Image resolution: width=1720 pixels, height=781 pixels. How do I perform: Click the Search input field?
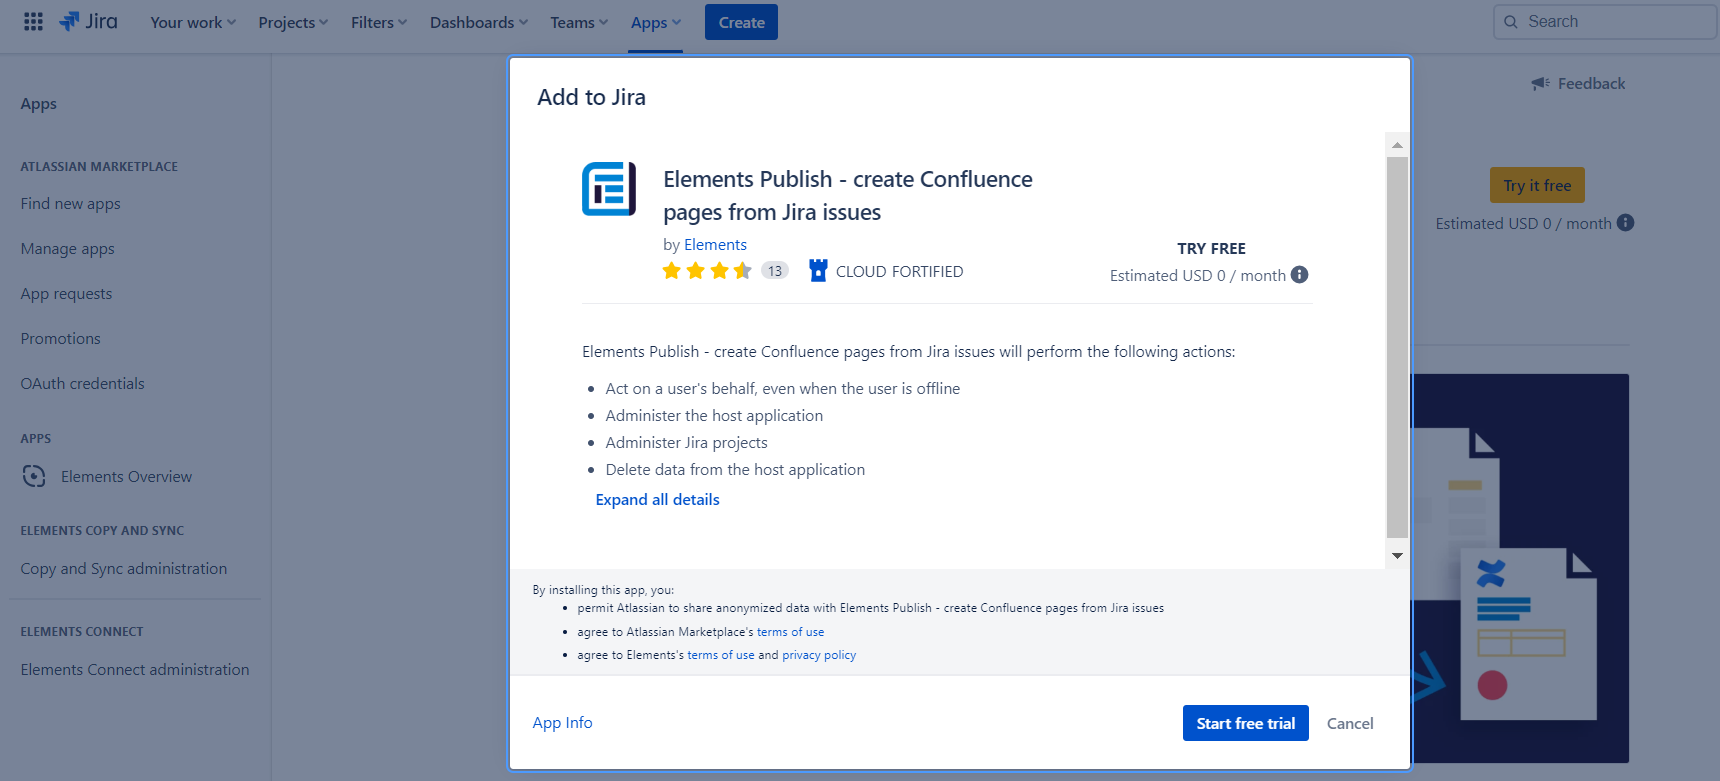[x=1610, y=22]
